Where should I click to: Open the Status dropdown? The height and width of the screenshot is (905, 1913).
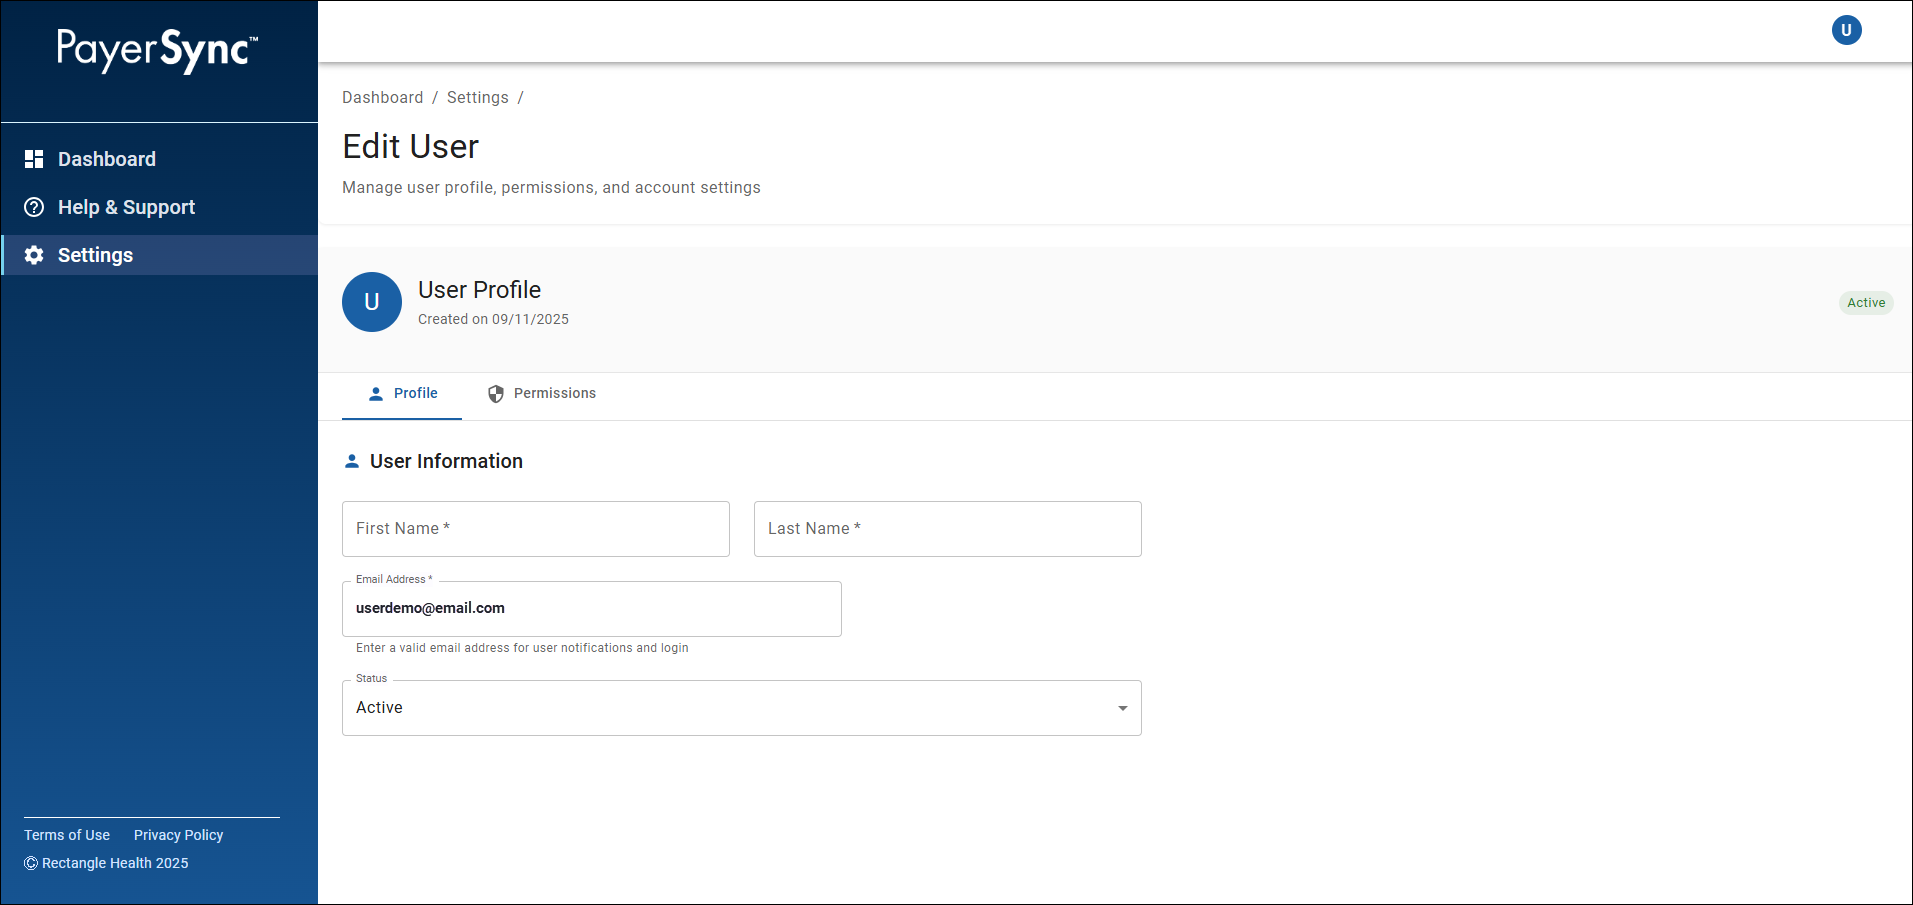(740, 707)
